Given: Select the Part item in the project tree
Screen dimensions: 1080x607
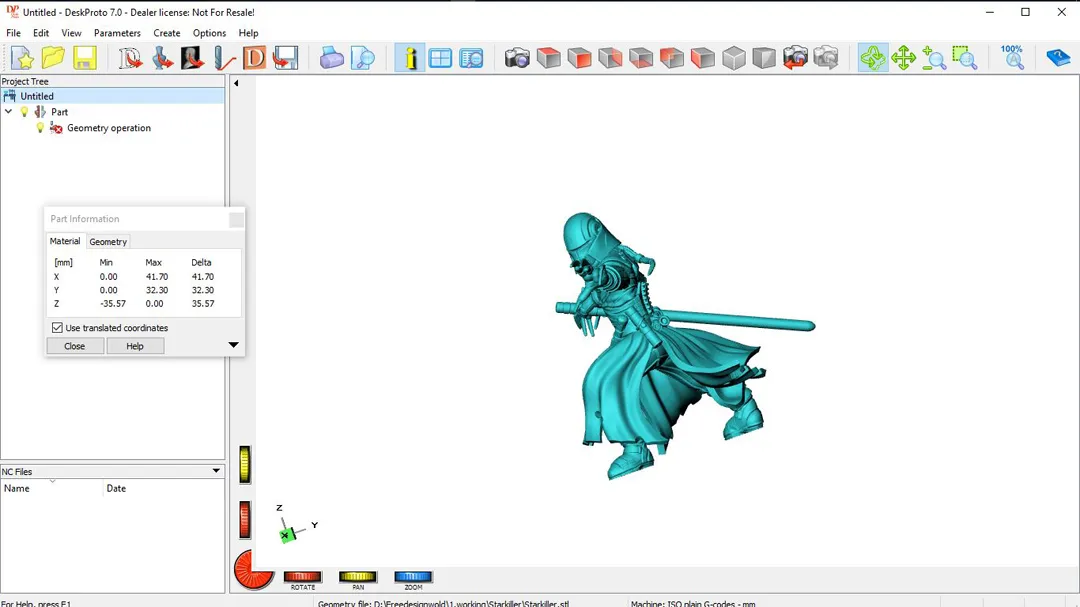Looking at the screenshot, I should [59, 112].
